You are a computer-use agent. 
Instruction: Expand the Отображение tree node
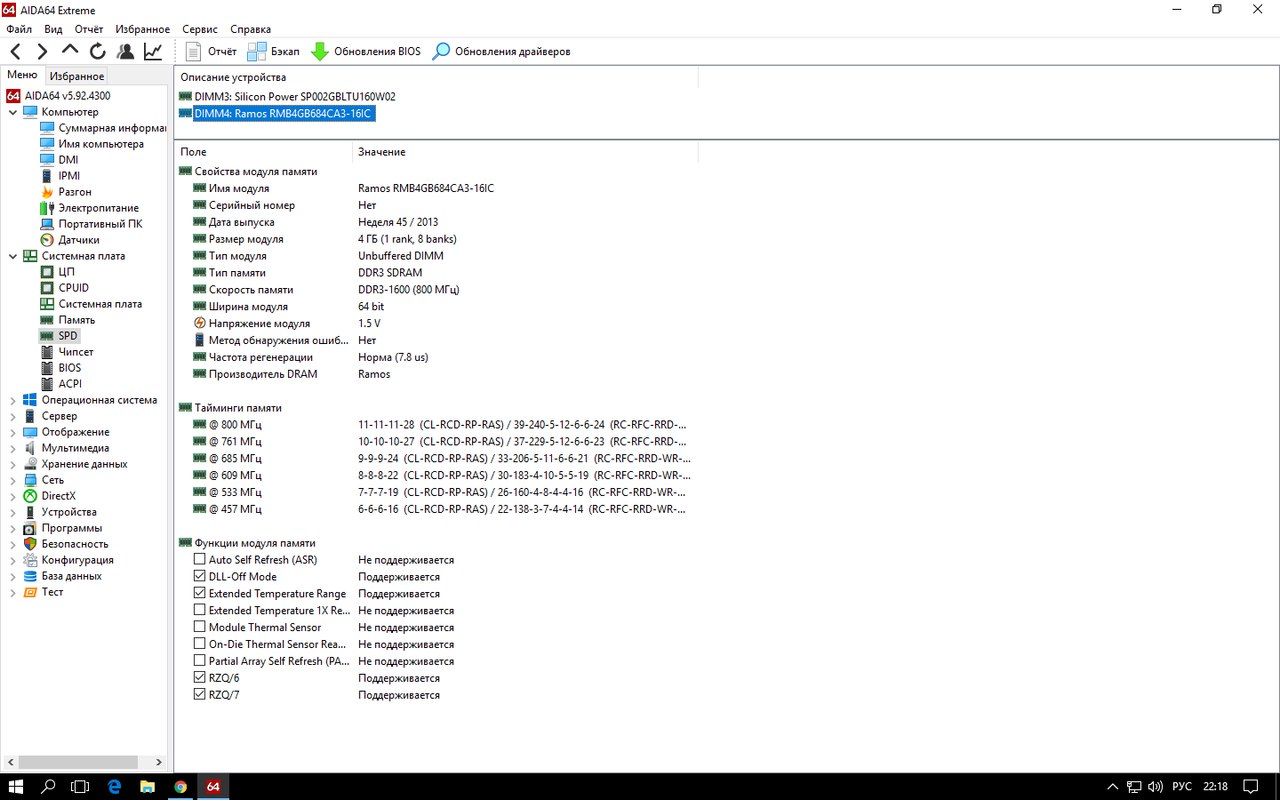[x=13, y=432]
